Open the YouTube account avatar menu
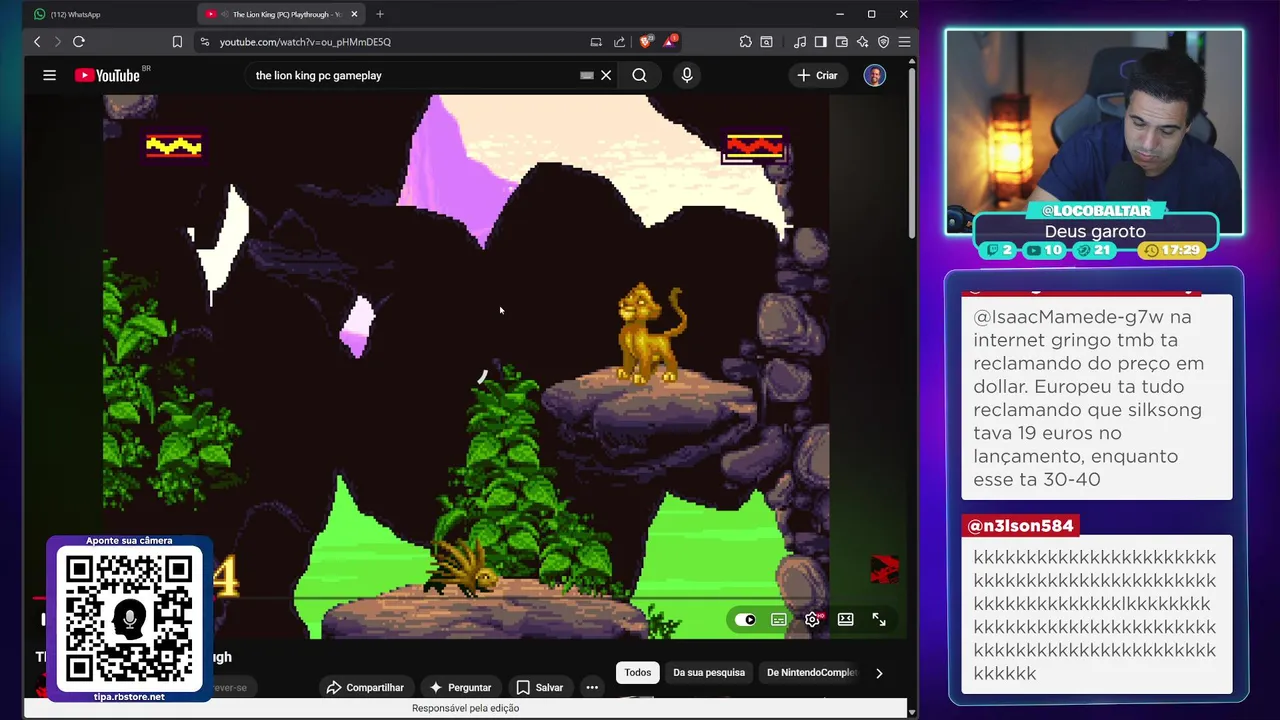 coord(875,75)
